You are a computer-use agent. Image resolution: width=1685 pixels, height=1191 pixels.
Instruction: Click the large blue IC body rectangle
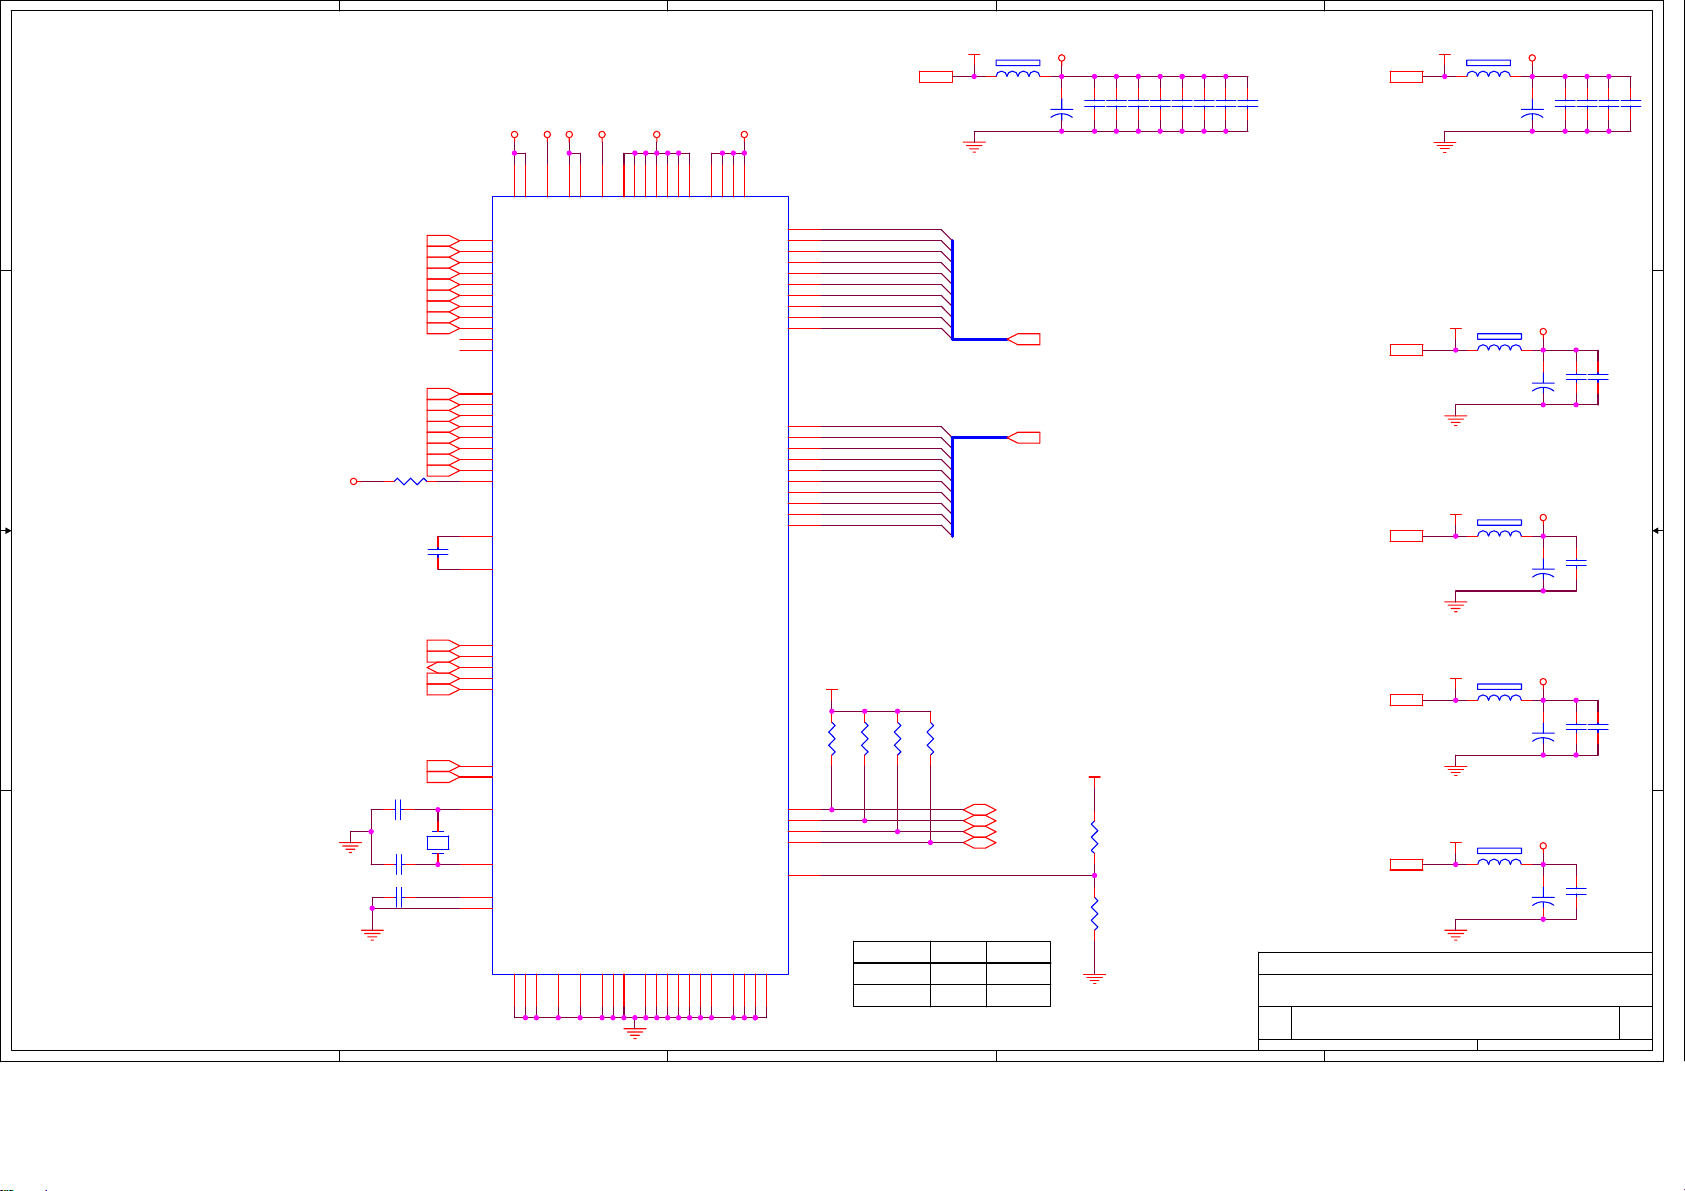coord(640,585)
